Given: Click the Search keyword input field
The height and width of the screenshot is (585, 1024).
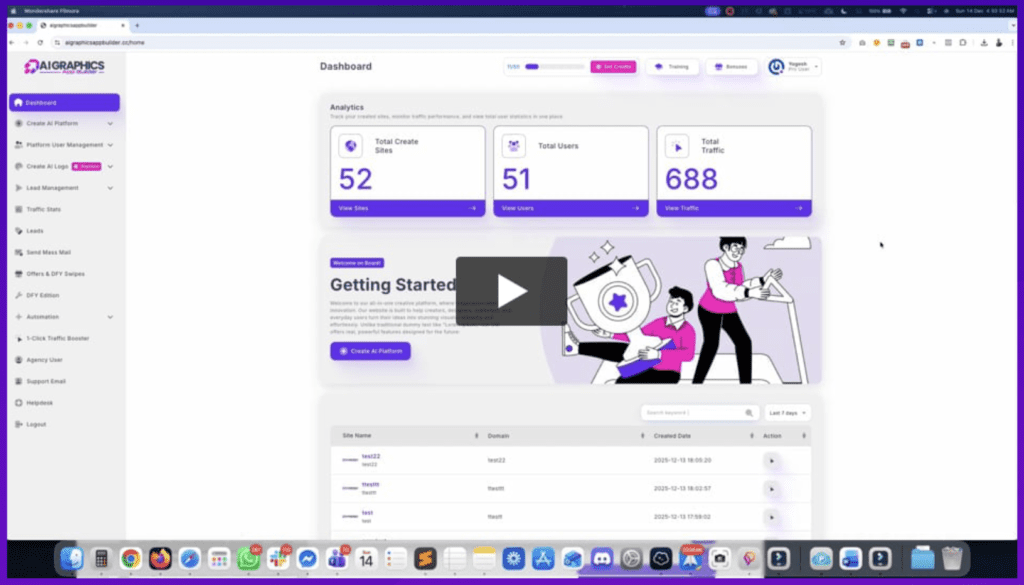Looking at the screenshot, I should 692,412.
